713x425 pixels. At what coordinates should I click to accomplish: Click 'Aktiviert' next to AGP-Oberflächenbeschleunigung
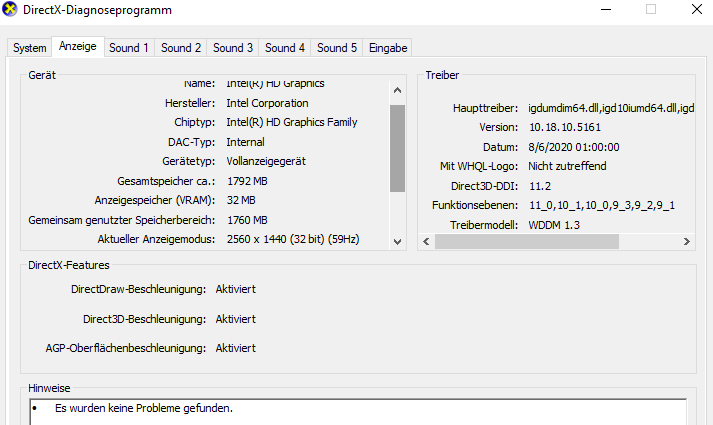tap(236, 348)
